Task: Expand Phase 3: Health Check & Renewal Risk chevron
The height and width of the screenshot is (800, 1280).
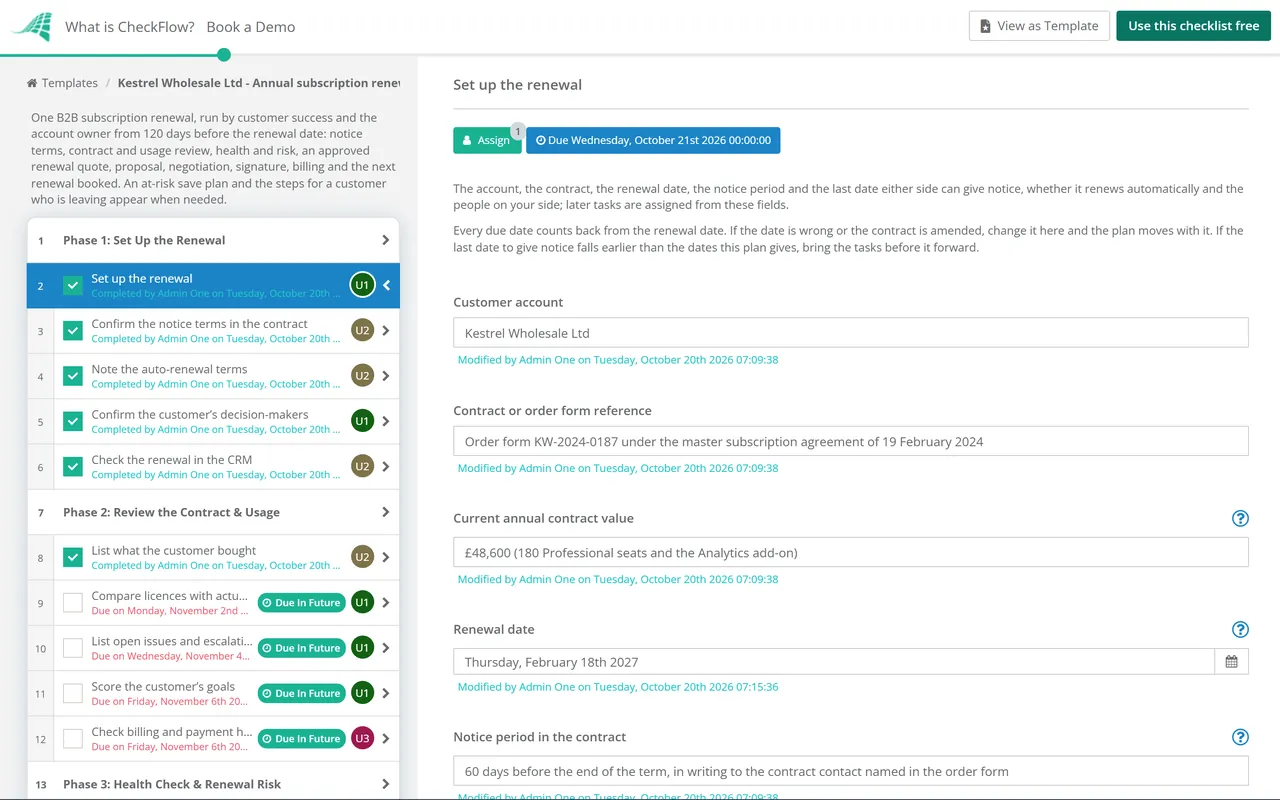Action: (386, 784)
